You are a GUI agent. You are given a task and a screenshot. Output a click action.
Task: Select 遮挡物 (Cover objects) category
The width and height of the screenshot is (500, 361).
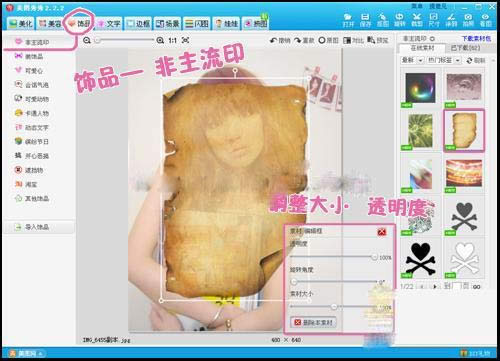(29, 170)
